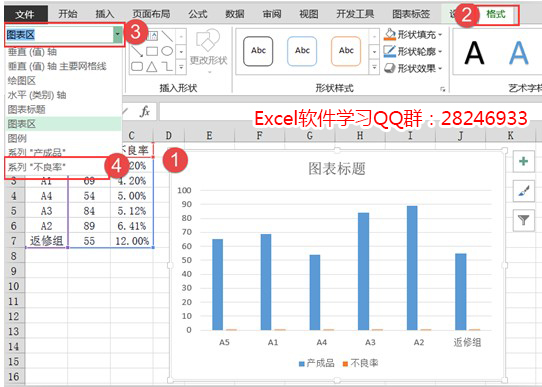Select the oval shape
Image resolution: width=542 pixels, height=387 pixels.
click(x=167, y=51)
